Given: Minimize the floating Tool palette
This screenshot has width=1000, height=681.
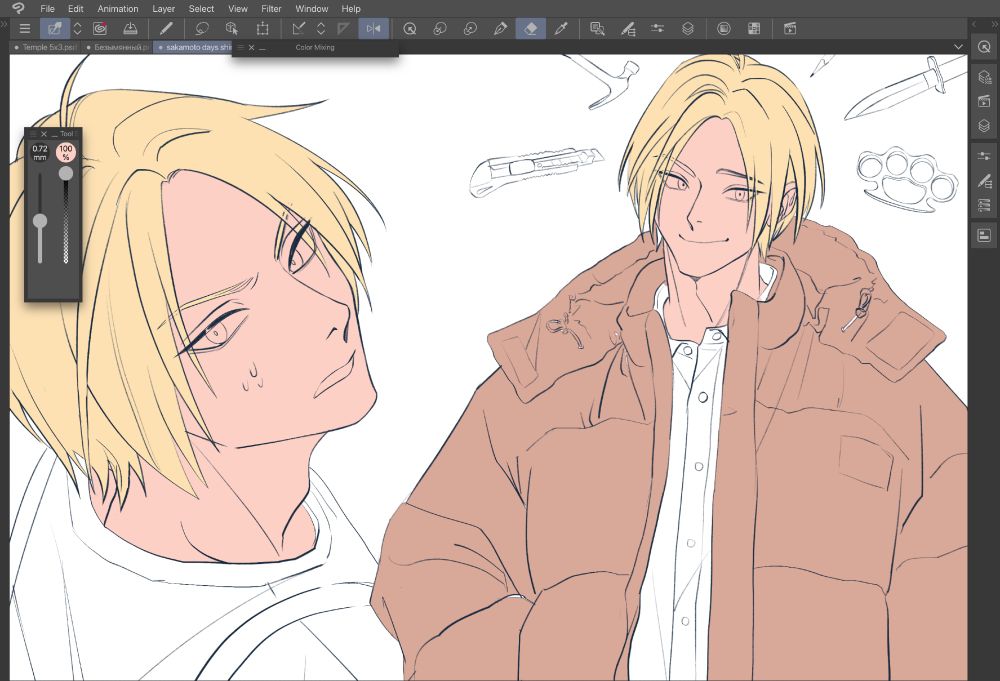Looking at the screenshot, I should (x=54, y=135).
